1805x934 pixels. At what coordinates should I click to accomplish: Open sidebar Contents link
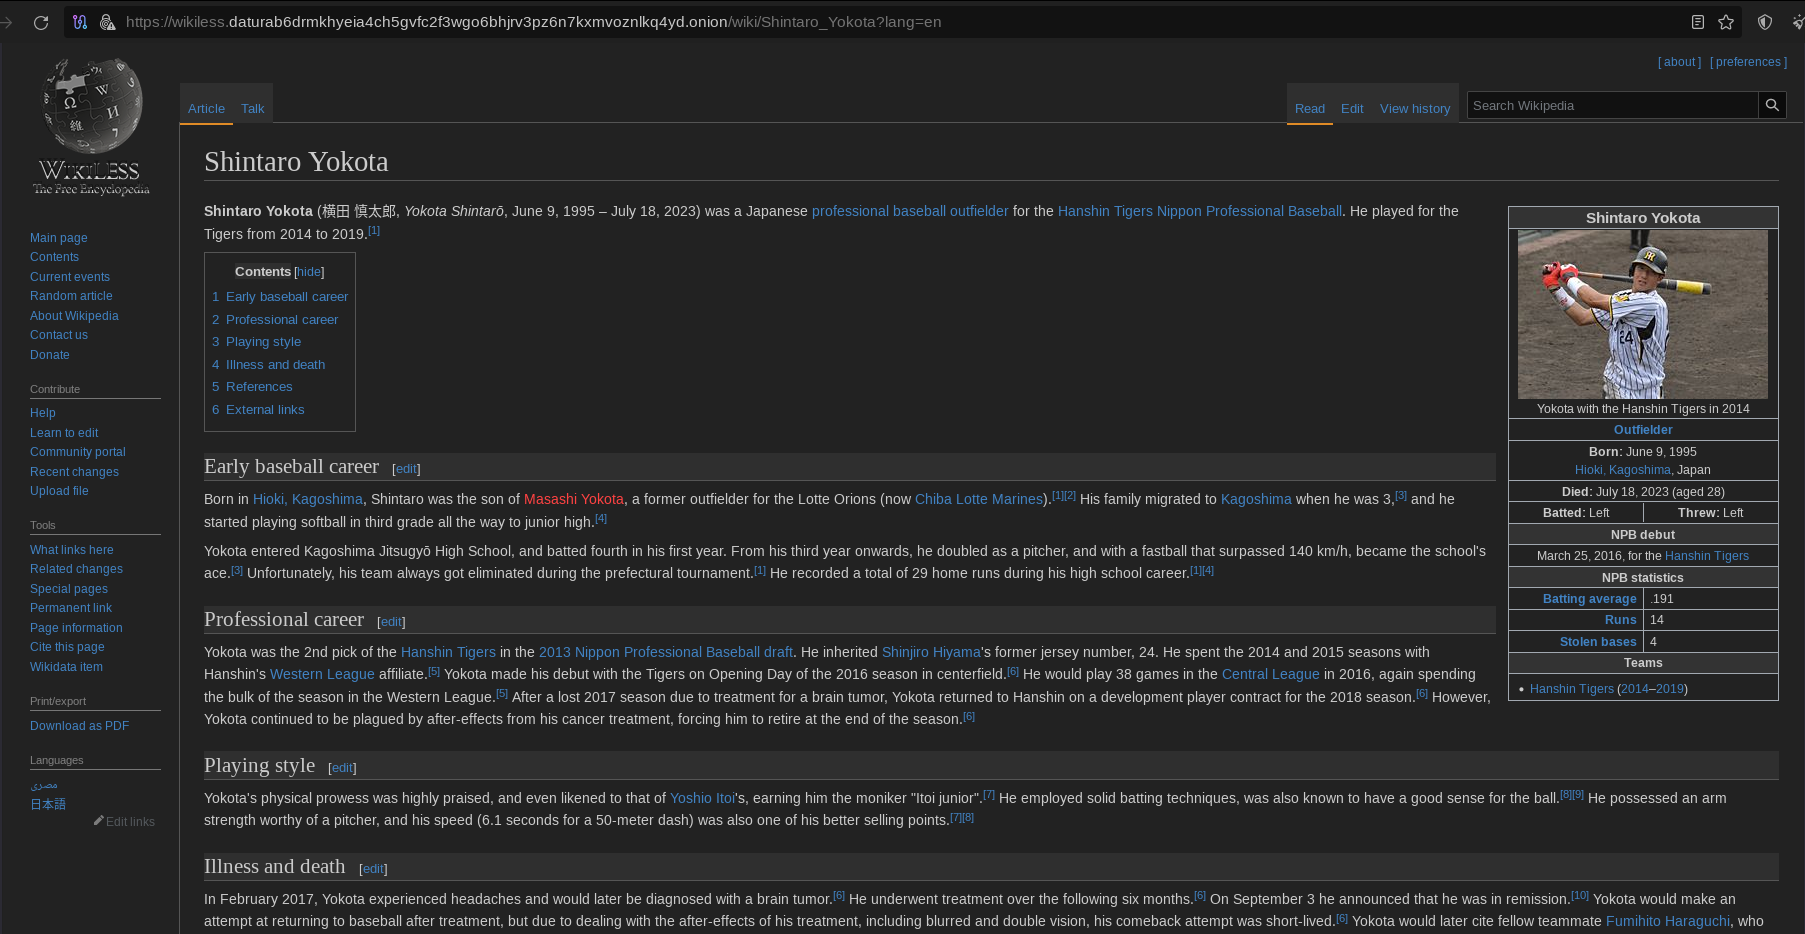tap(54, 257)
